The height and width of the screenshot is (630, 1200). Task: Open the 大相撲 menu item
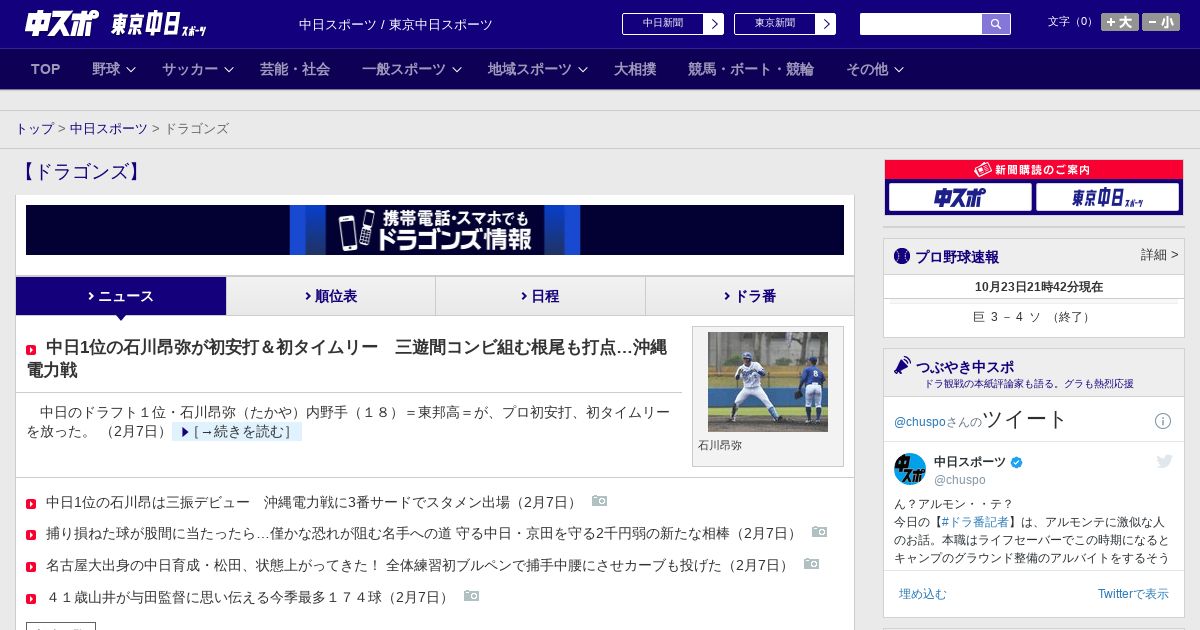pyautogui.click(x=635, y=69)
